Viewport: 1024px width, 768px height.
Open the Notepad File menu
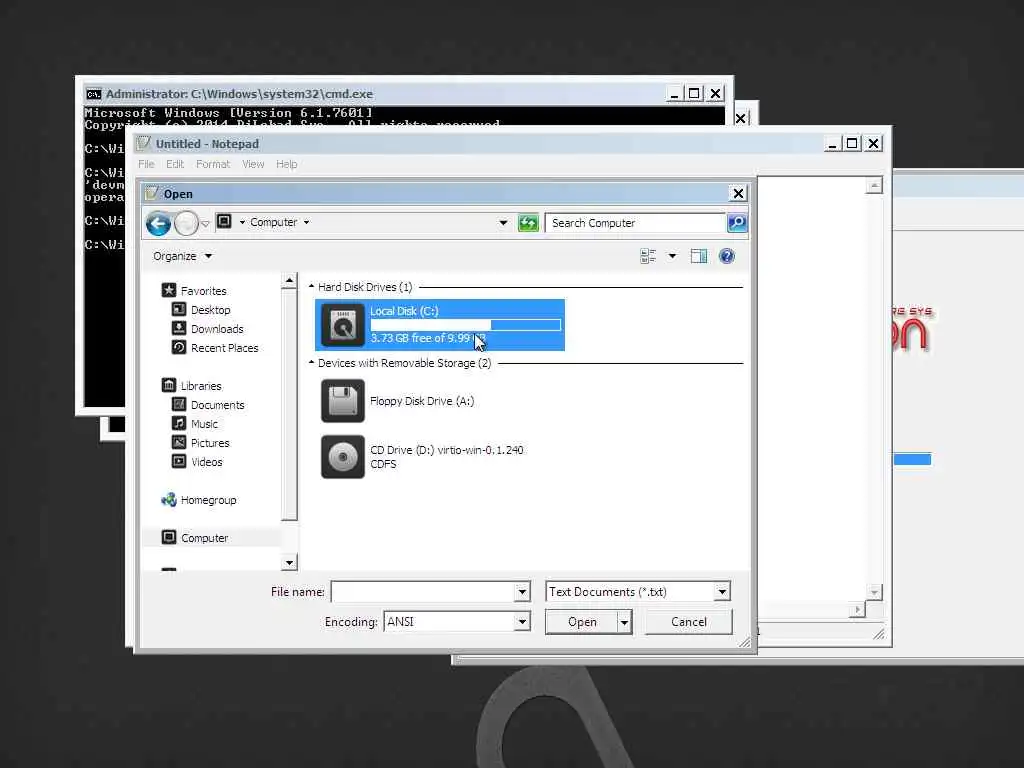tap(146, 164)
